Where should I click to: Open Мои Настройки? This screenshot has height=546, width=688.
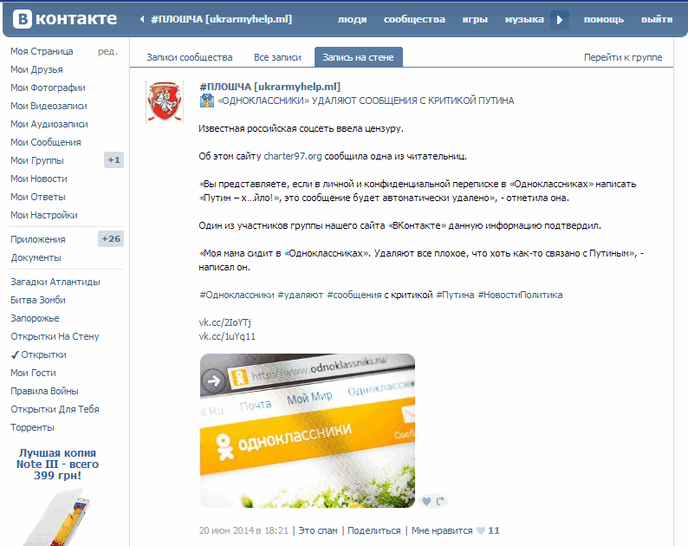click(x=44, y=215)
